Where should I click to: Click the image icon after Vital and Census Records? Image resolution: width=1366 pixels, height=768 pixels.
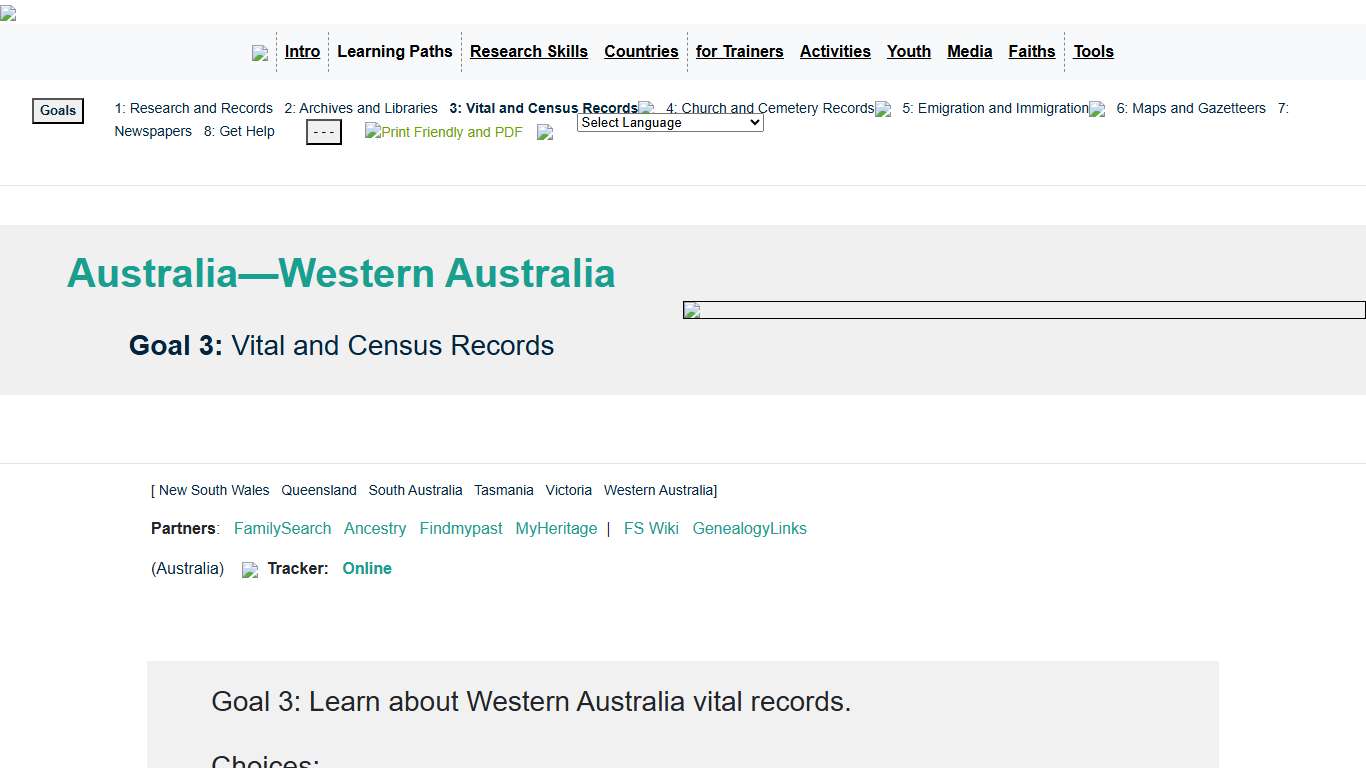(646, 108)
